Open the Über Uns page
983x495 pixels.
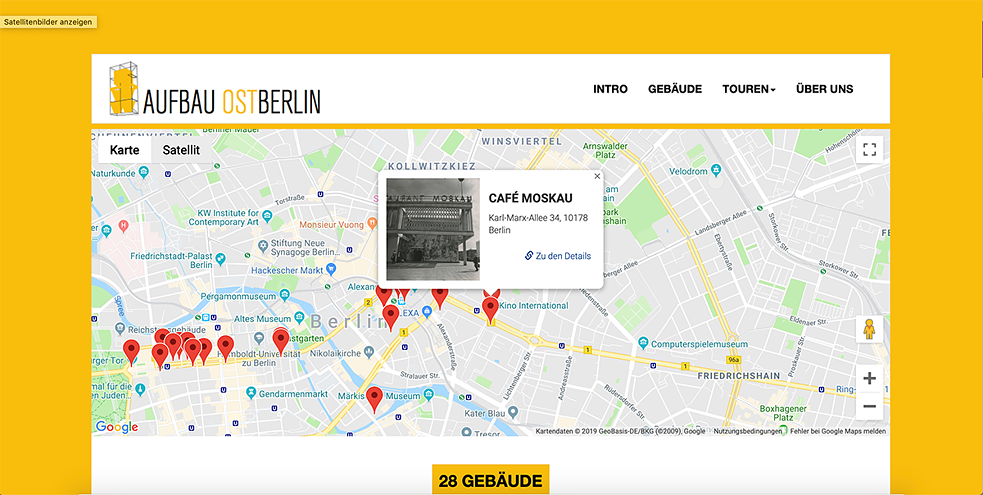[824, 89]
